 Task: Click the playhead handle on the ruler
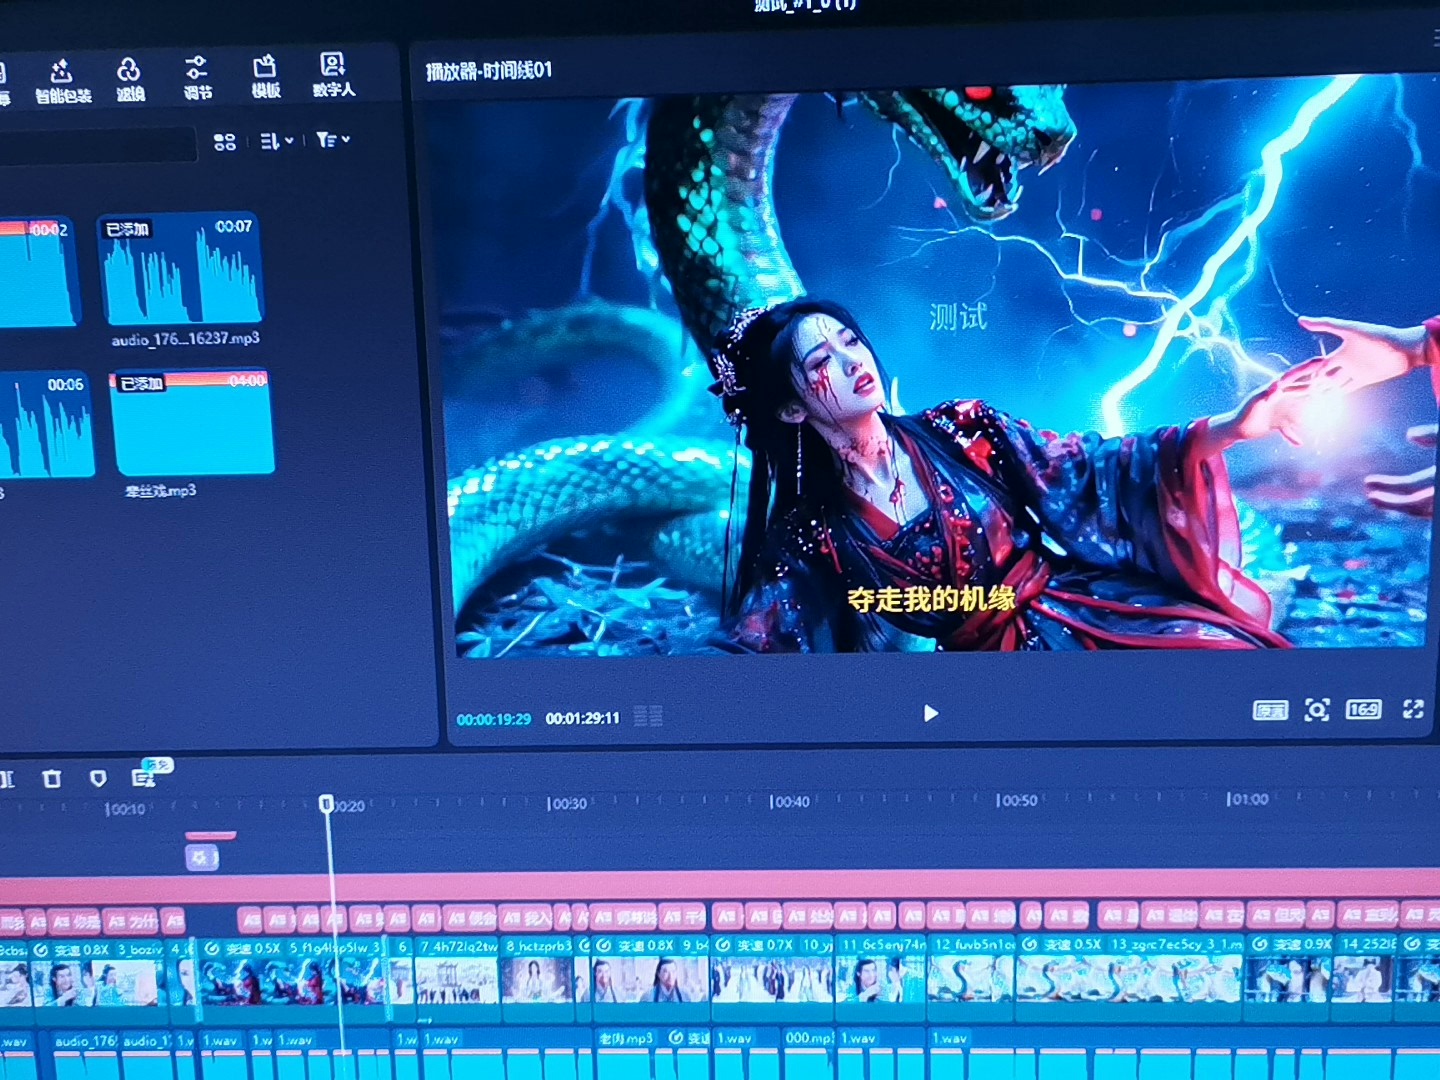(x=326, y=803)
